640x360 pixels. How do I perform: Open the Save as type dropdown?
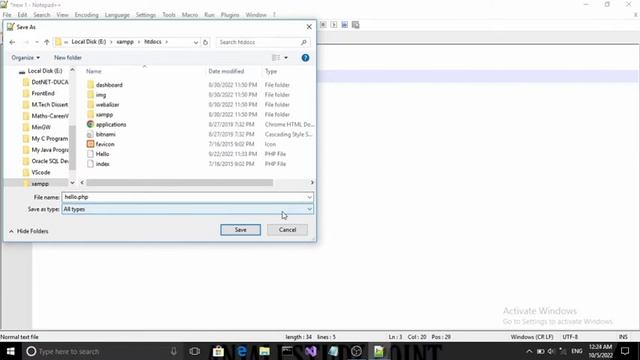(309, 209)
